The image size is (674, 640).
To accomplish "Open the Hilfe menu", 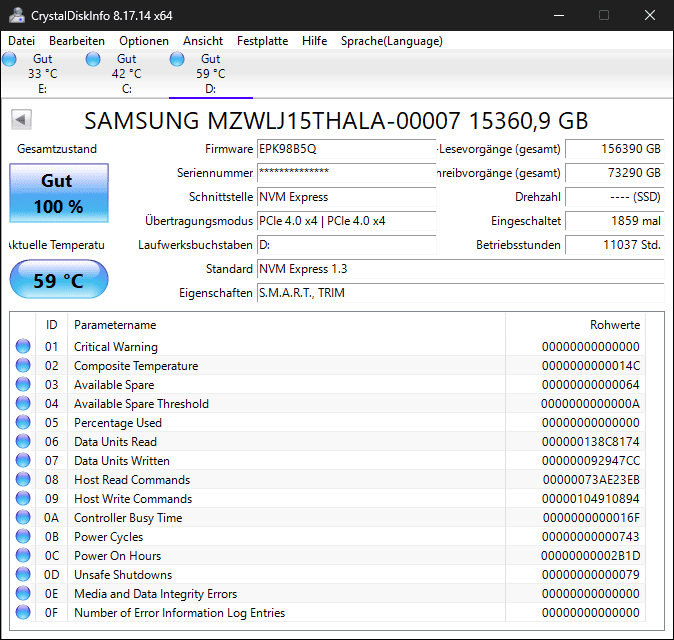I will point(315,41).
